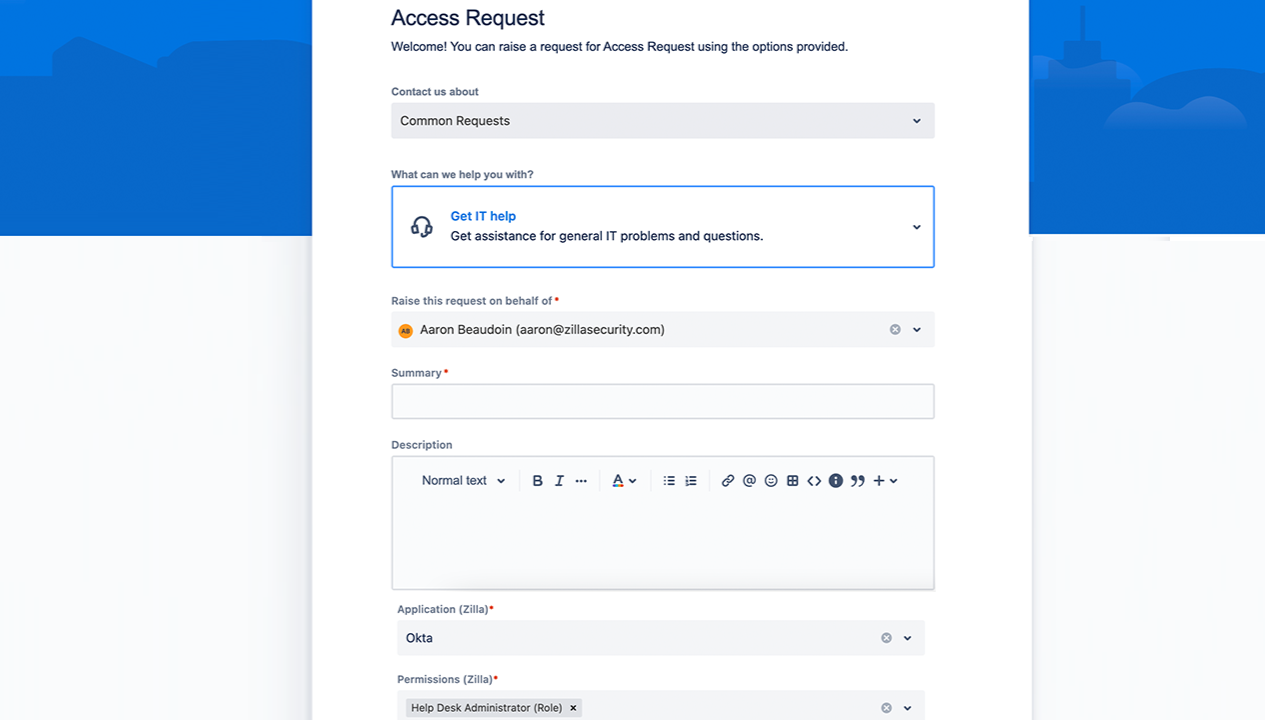Insert a table into the description
The width and height of the screenshot is (1265, 720).
click(792, 480)
